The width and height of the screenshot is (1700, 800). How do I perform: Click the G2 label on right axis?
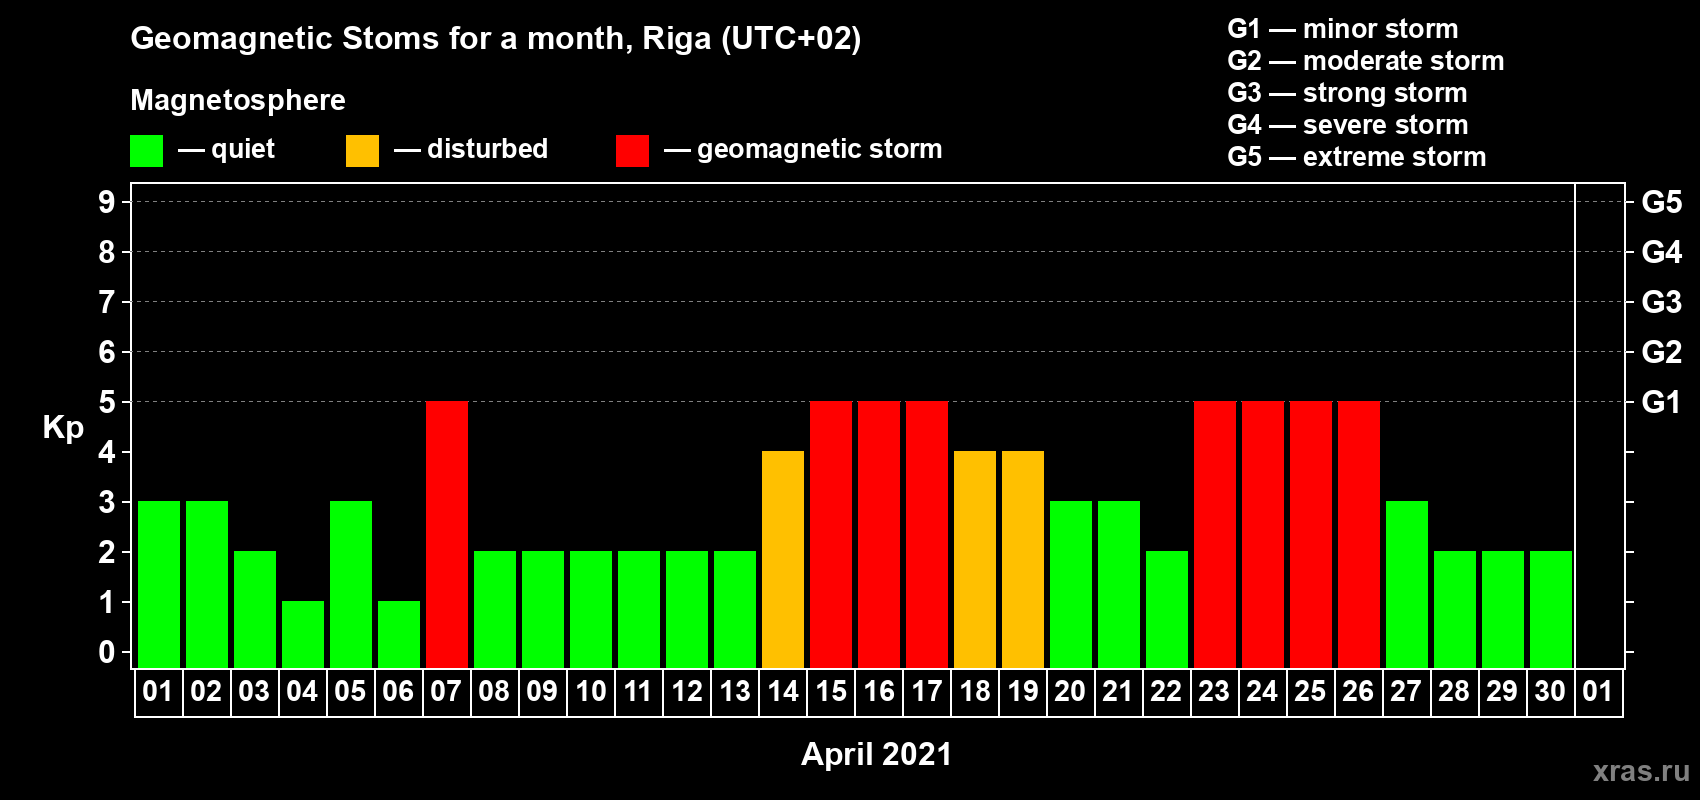point(1662,352)
